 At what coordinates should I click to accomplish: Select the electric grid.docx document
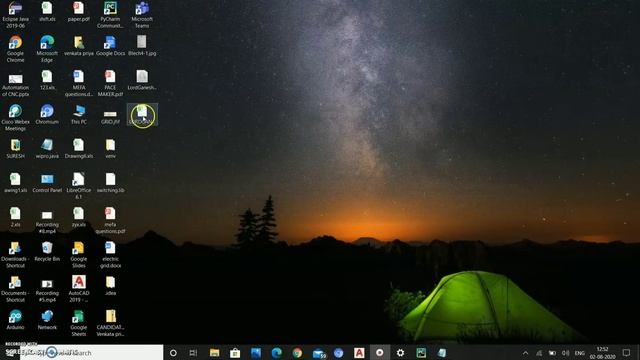pyautogui.click(x=110, y=255)
